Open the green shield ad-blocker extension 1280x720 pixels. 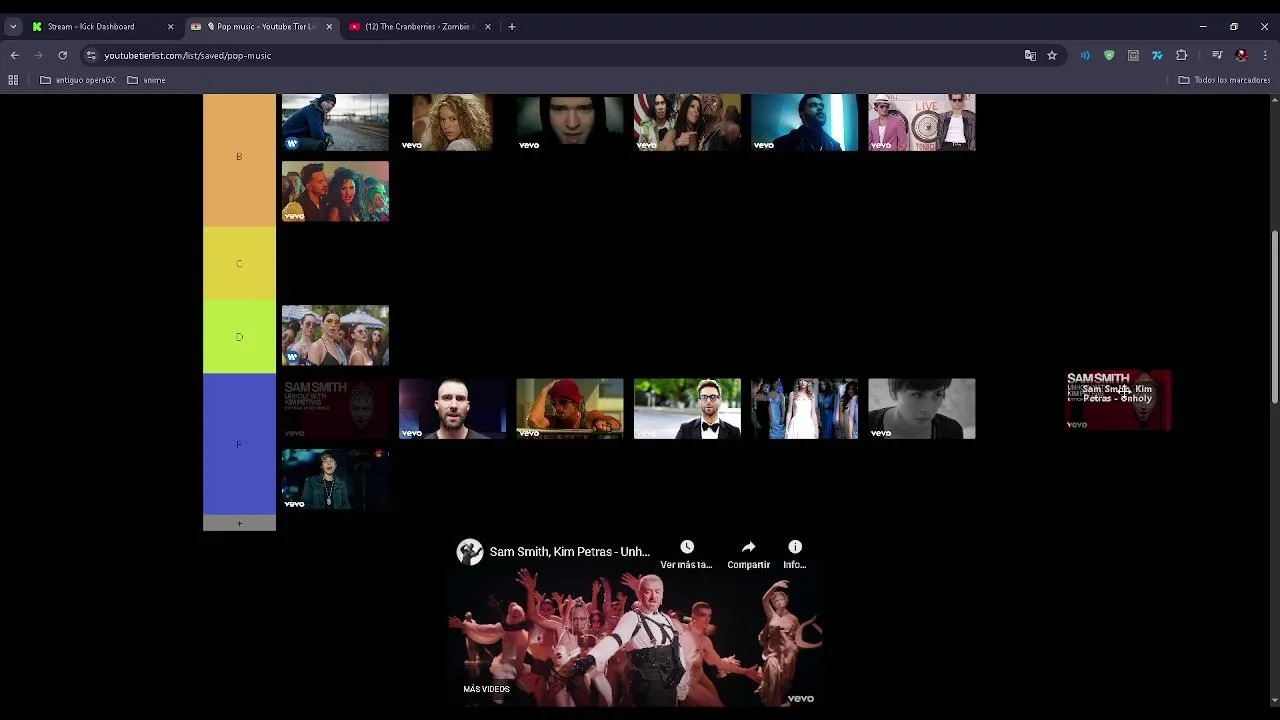[1109, 56]
